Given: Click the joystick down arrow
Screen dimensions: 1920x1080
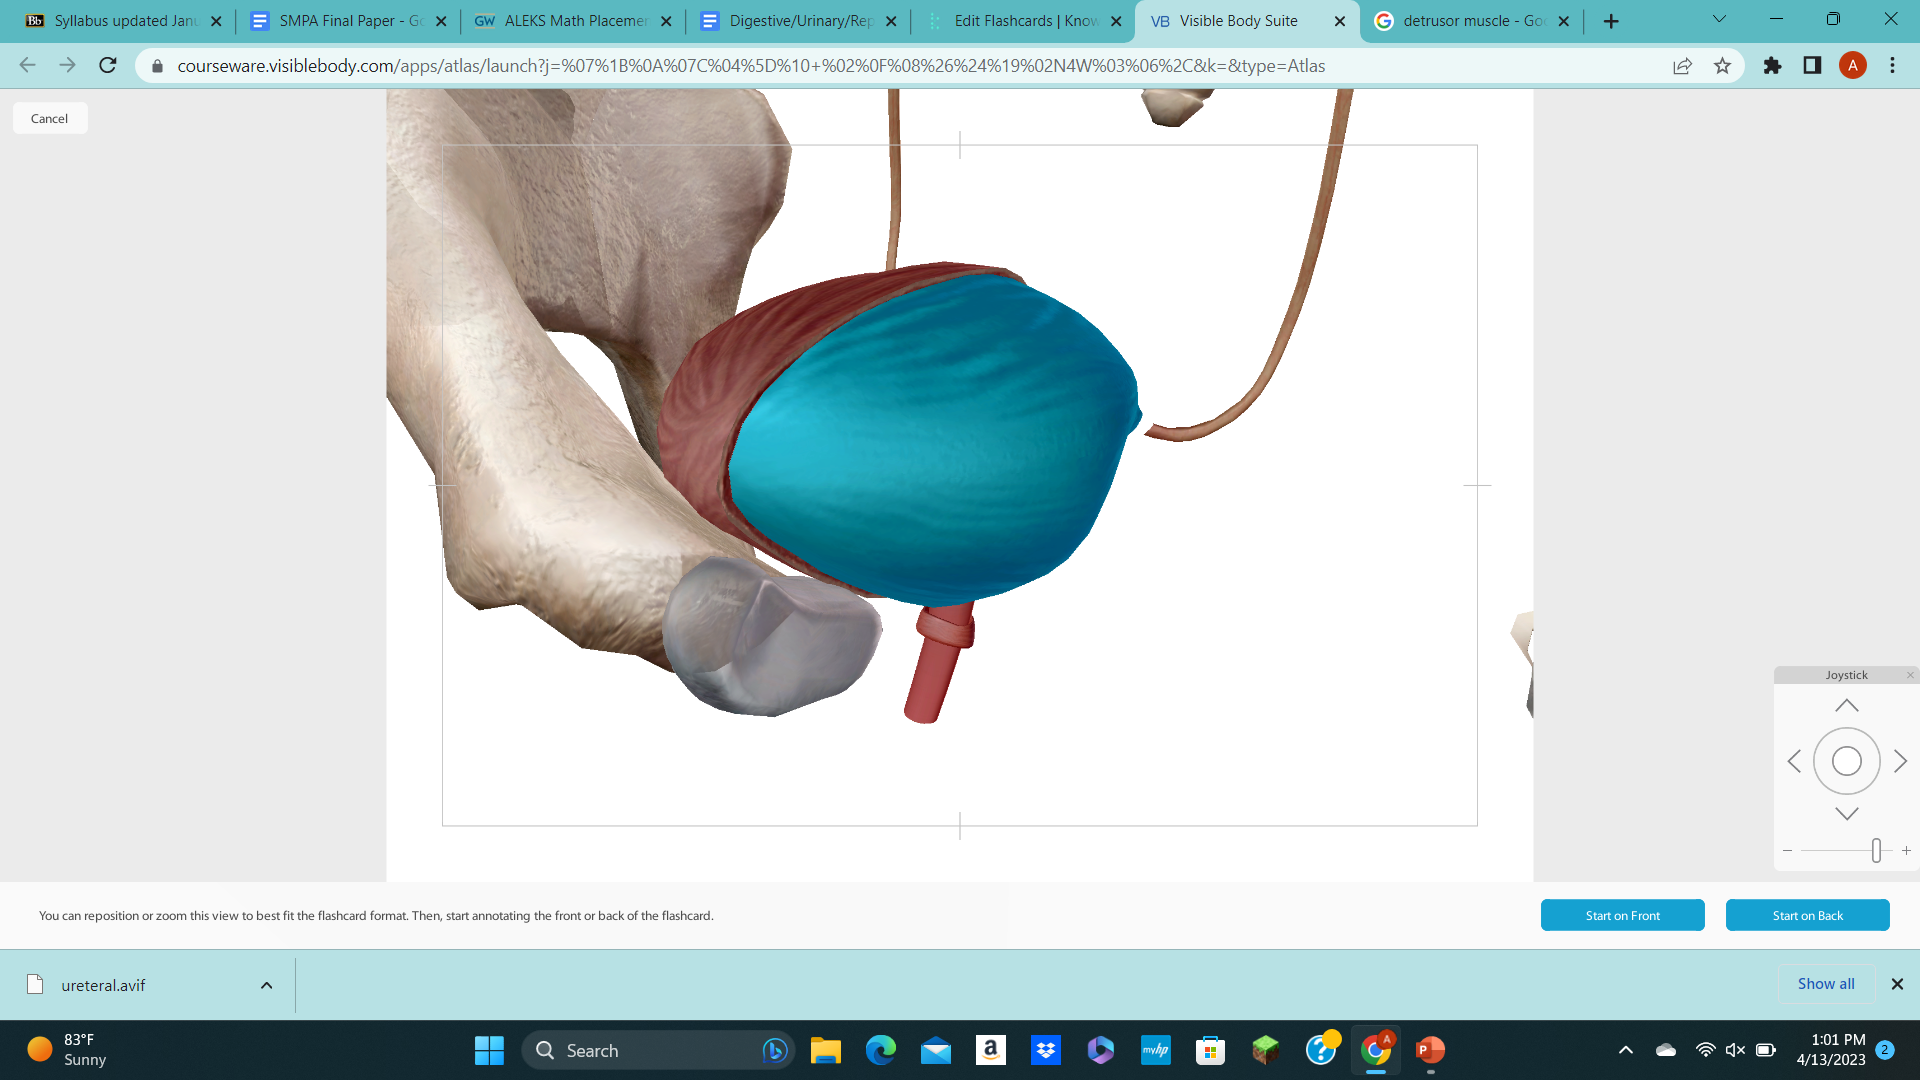Looking at the screenshot, I should tap(1846, 813).
